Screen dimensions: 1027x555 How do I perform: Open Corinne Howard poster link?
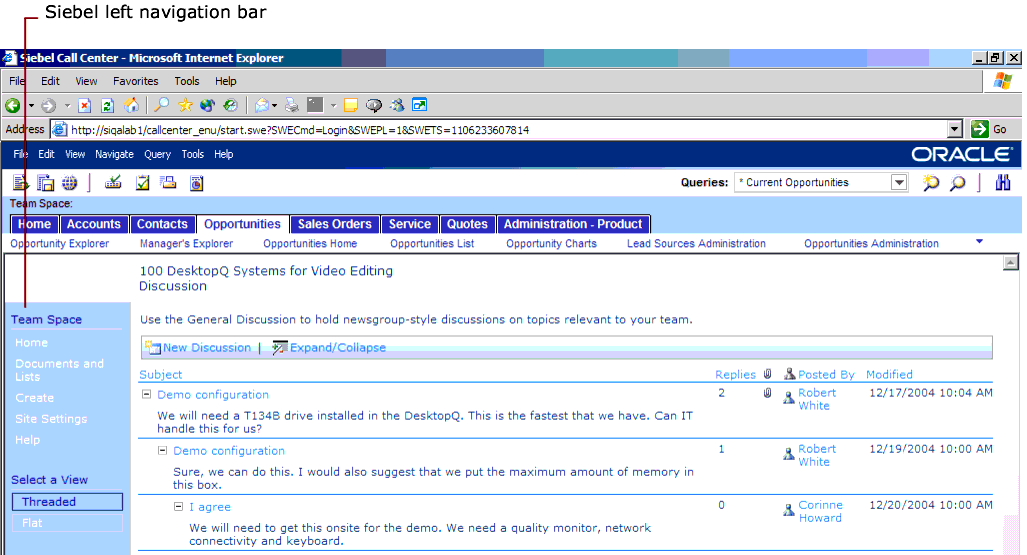[x=820, y=512]
